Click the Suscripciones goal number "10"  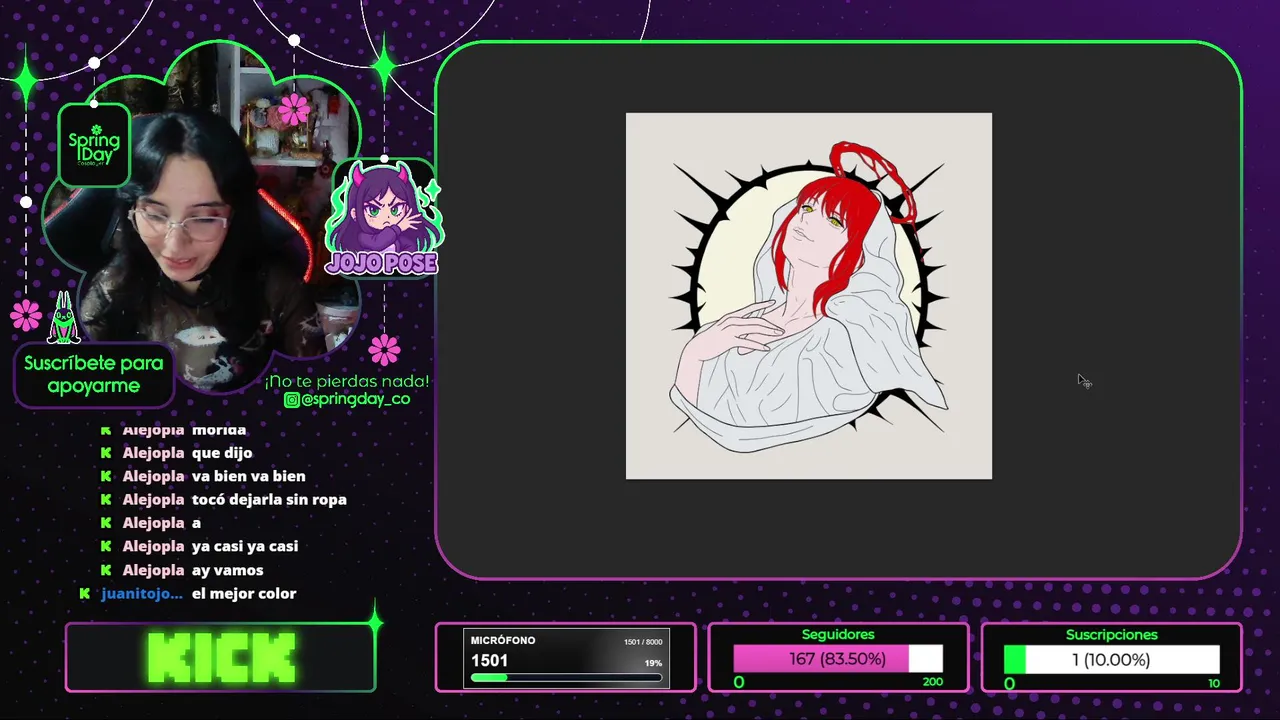click(1214, 683)
